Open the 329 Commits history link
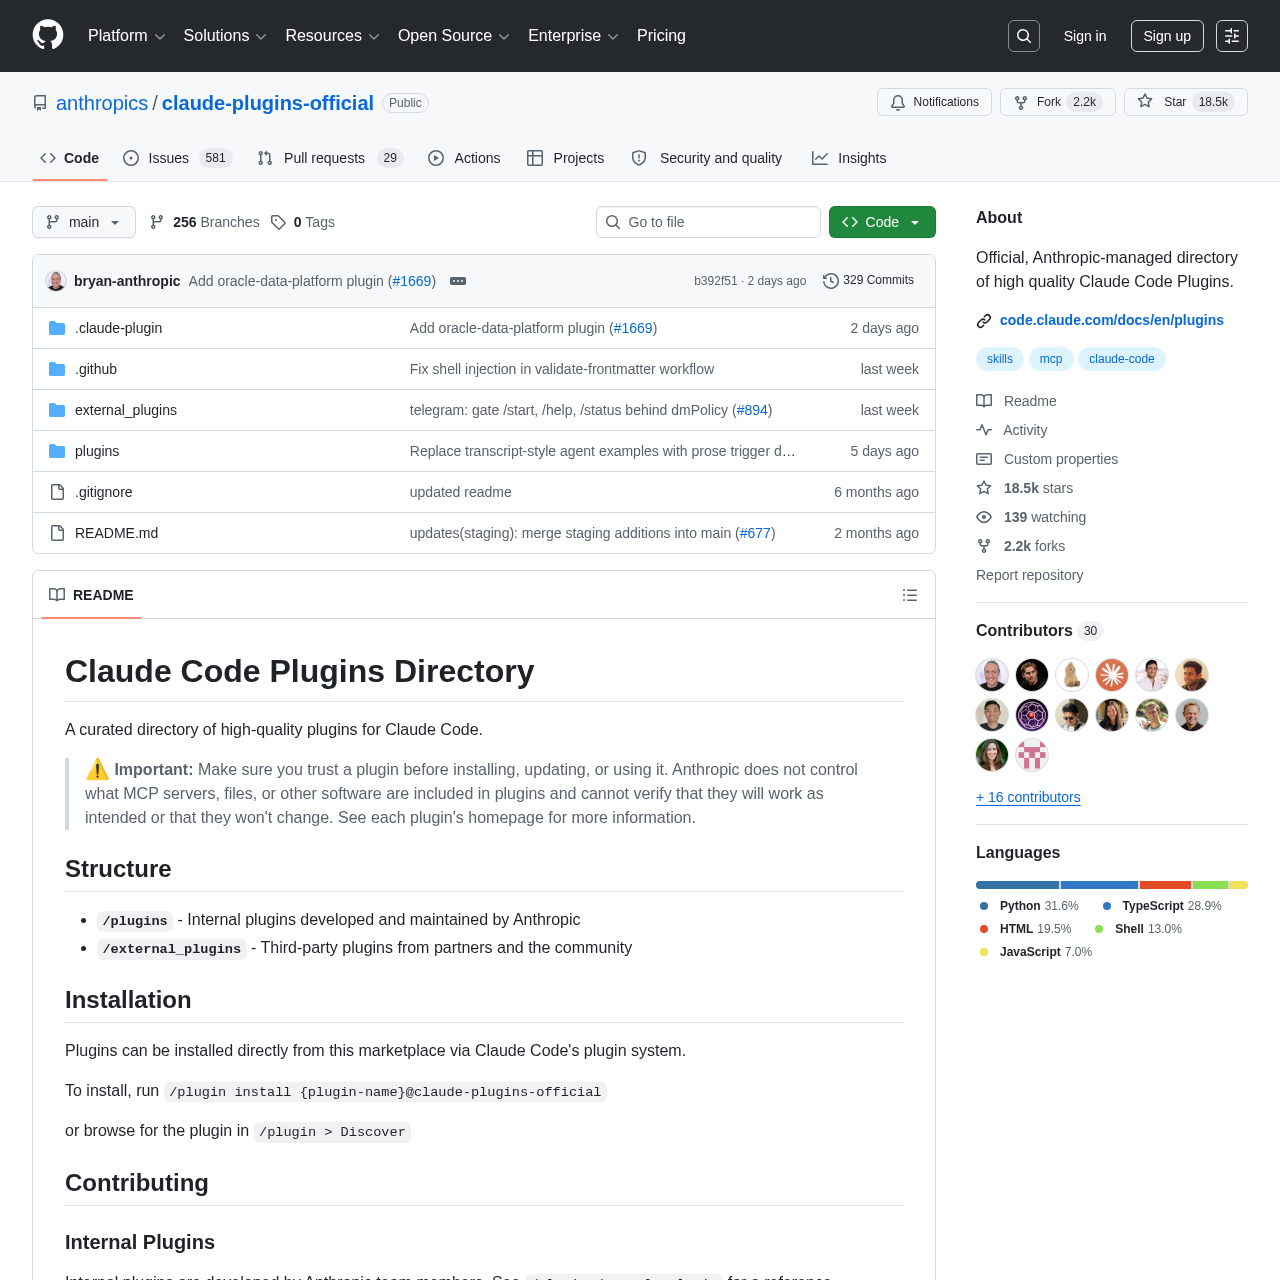Image resolution: width=1280 pixels, height=1280 pixels. pos(868,281)
